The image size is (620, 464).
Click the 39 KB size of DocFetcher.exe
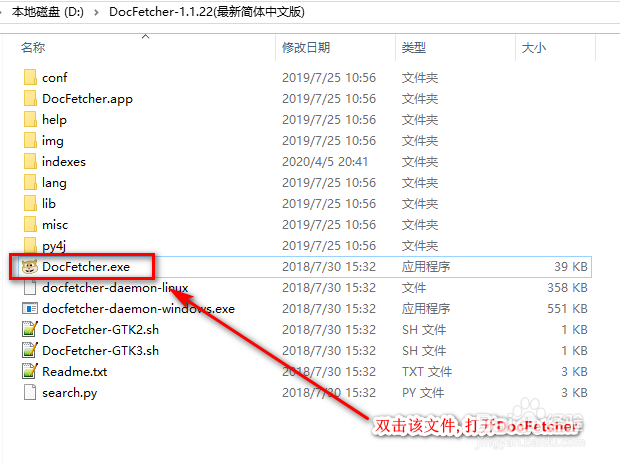coord(571,267)
